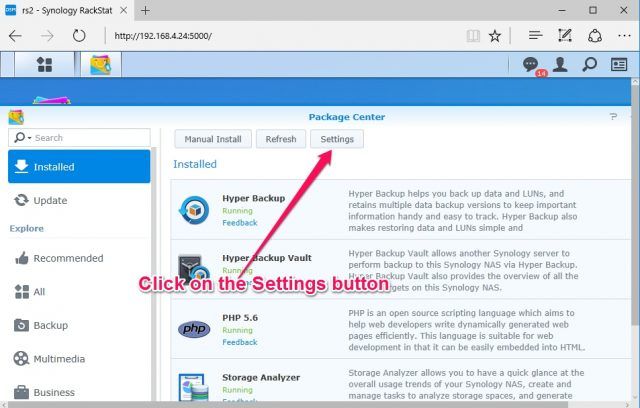This screenshot has height=408, width=640.
Task: Click the PHP 5.6 package icon
Action: (194, 329)
